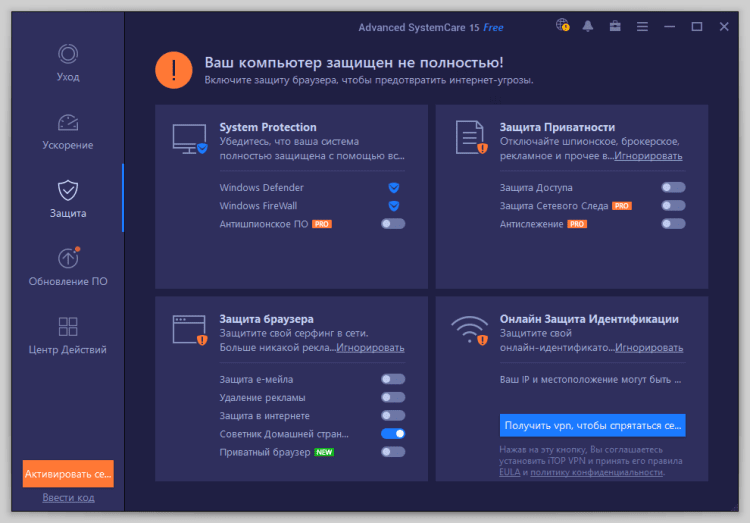
Task: Click the Advanced SystemCare 15 Free title
Action: point(431,28)
